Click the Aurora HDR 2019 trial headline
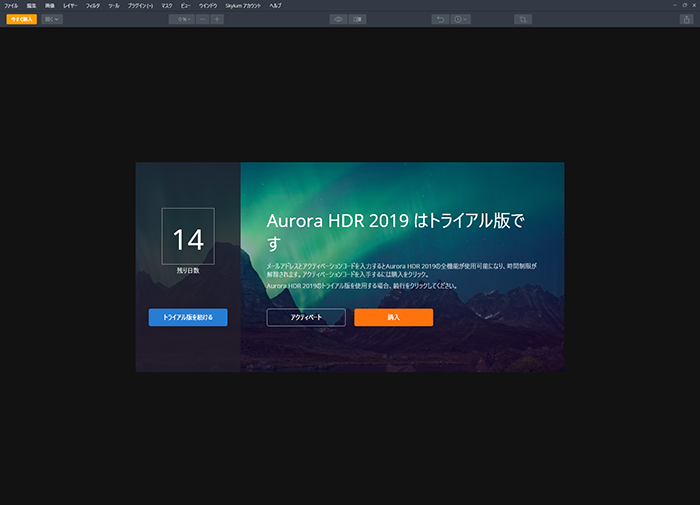 pyautogui.click(x=396, y=232)
